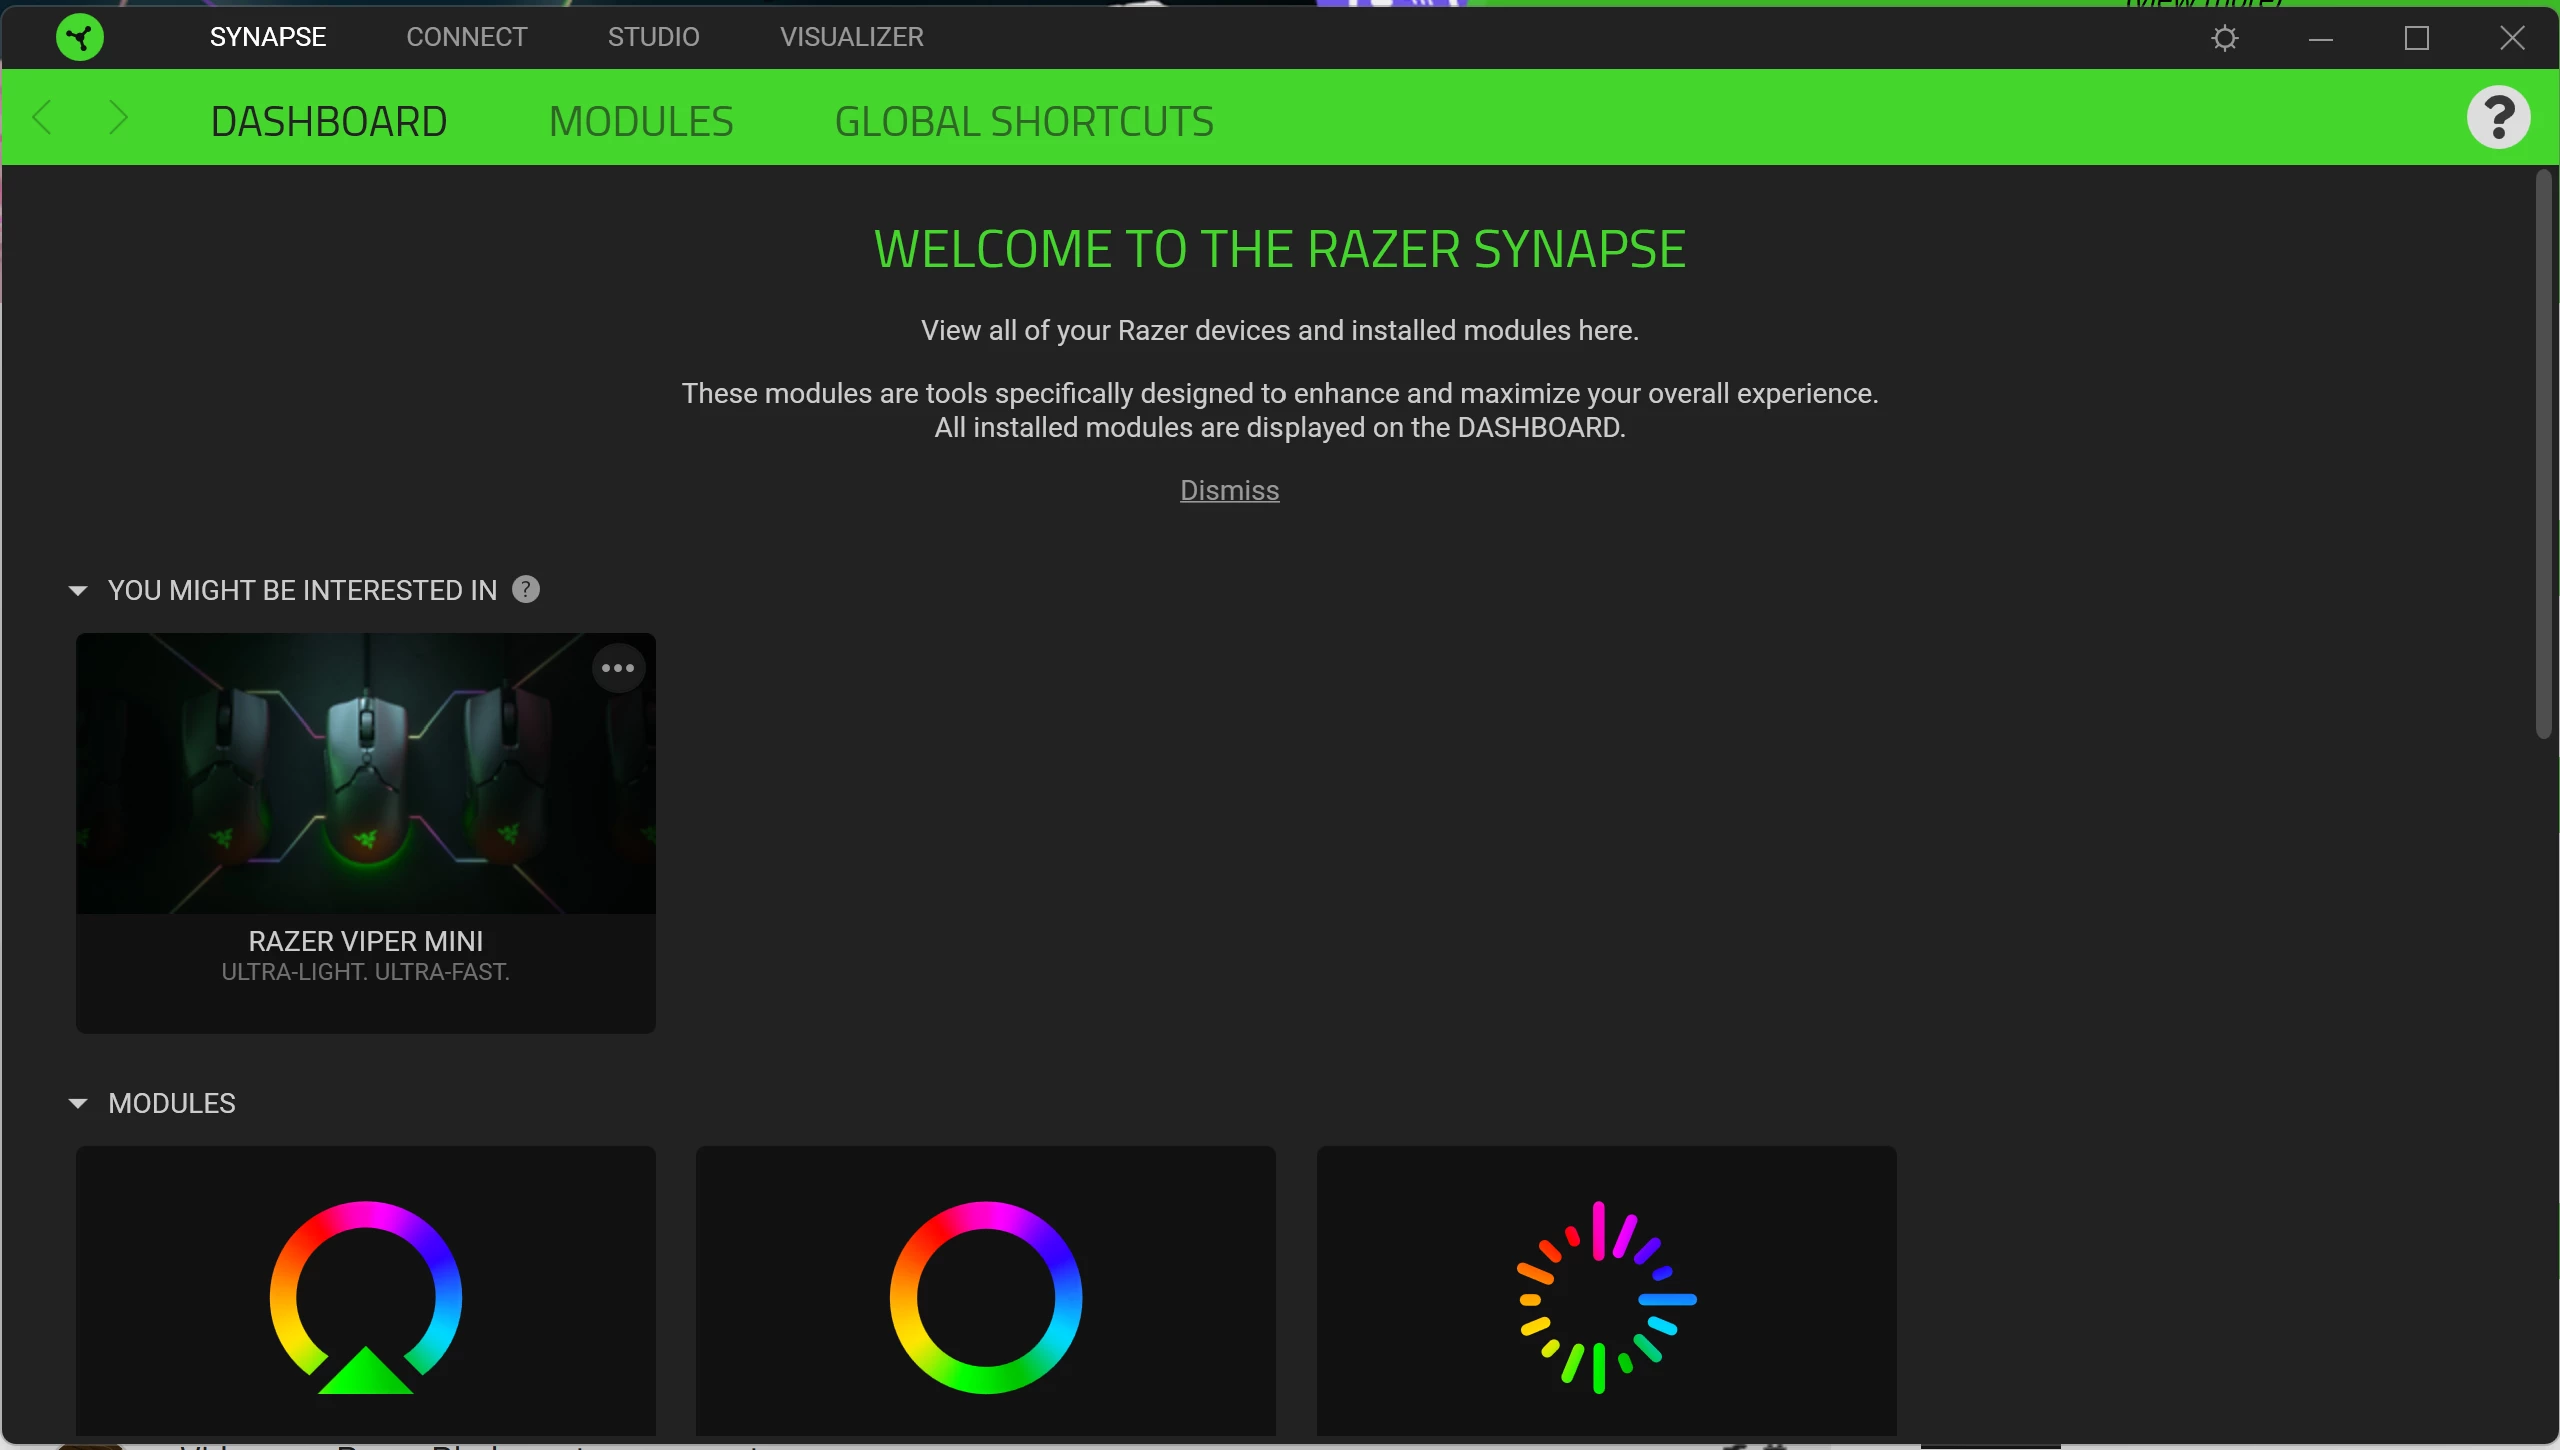Viewport: 2560px width, 1450px height.
Task: Open options on the Razer Viper Mini card
Action: tap(619, 667)
